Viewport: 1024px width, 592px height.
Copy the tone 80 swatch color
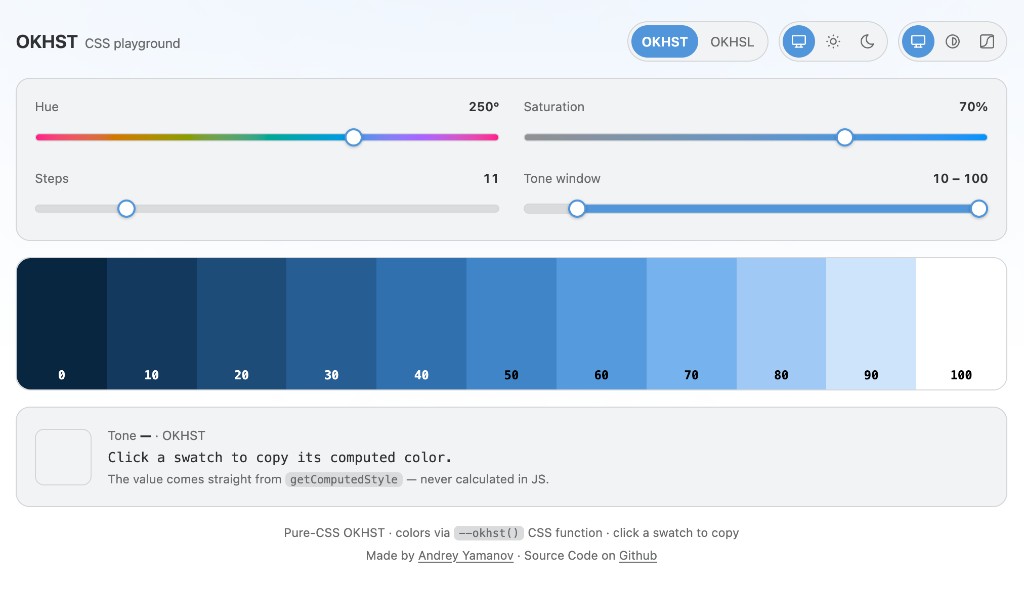[x=781, y=323]
